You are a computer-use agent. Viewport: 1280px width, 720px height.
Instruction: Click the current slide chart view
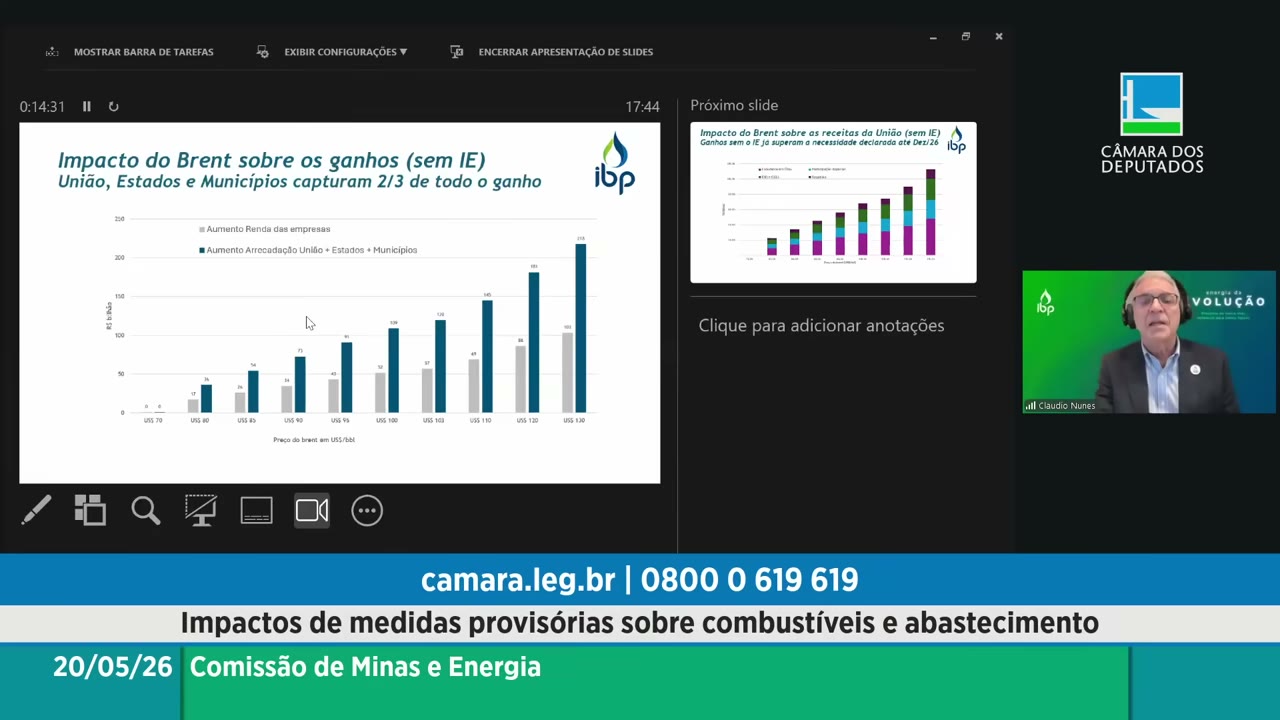coord(340,303)
